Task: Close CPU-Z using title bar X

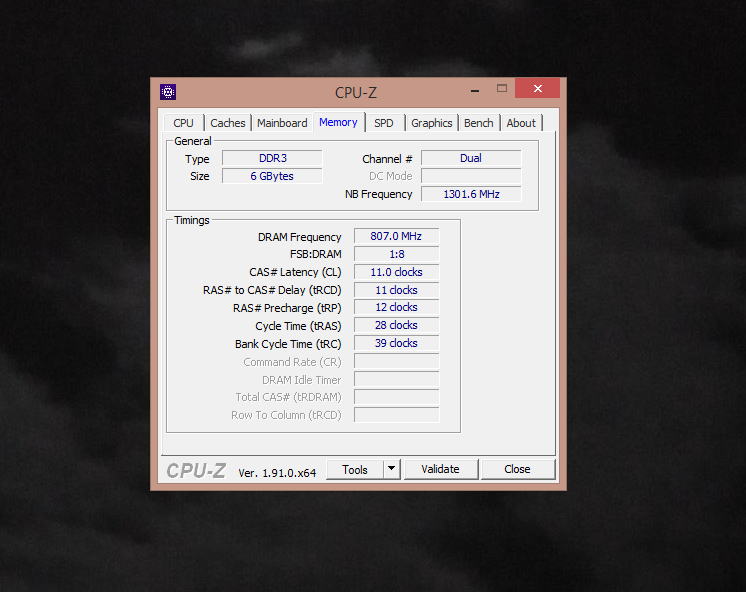Action: (x=539, y=89)
